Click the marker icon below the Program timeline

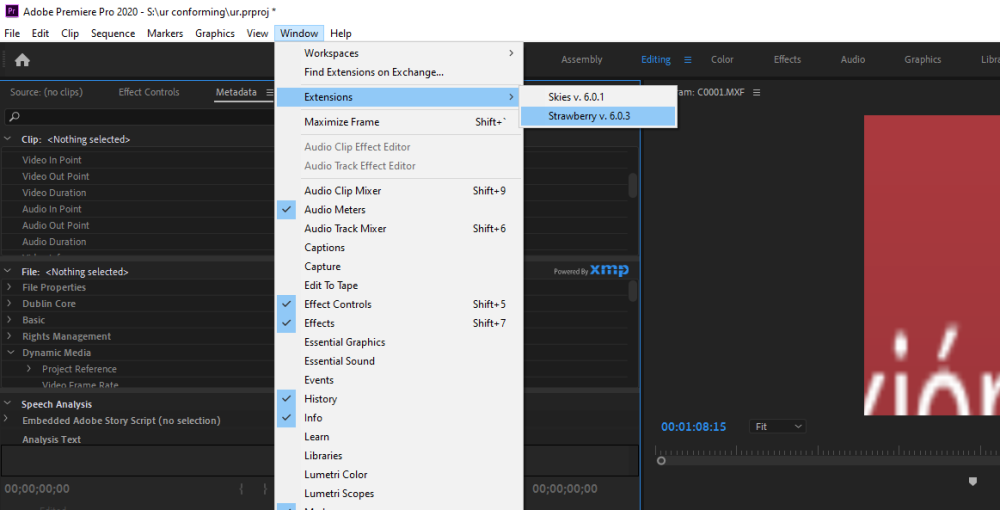973,481
